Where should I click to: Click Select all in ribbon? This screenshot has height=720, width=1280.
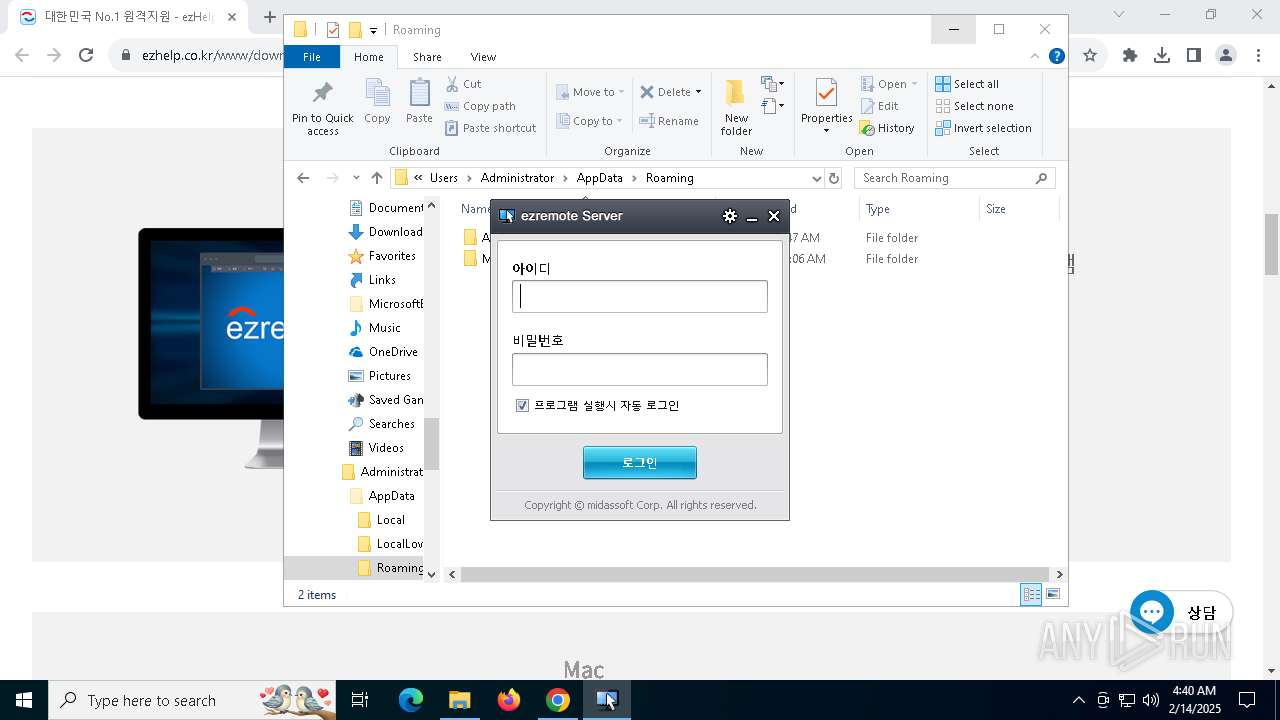click(x=967, y=84)
